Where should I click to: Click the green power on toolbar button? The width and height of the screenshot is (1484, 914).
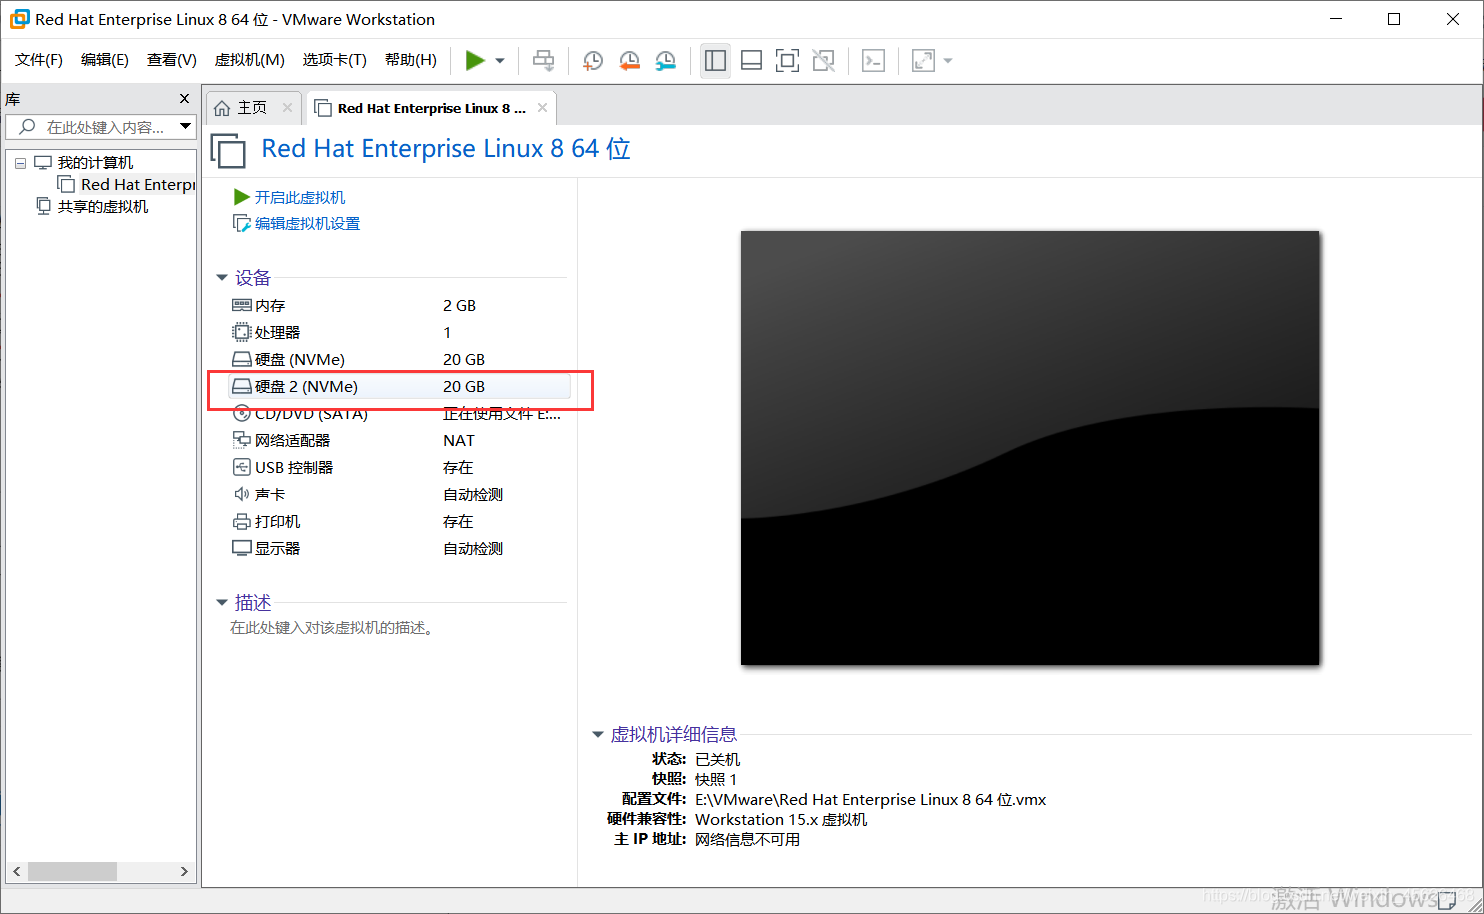click(x=475, y=61)
